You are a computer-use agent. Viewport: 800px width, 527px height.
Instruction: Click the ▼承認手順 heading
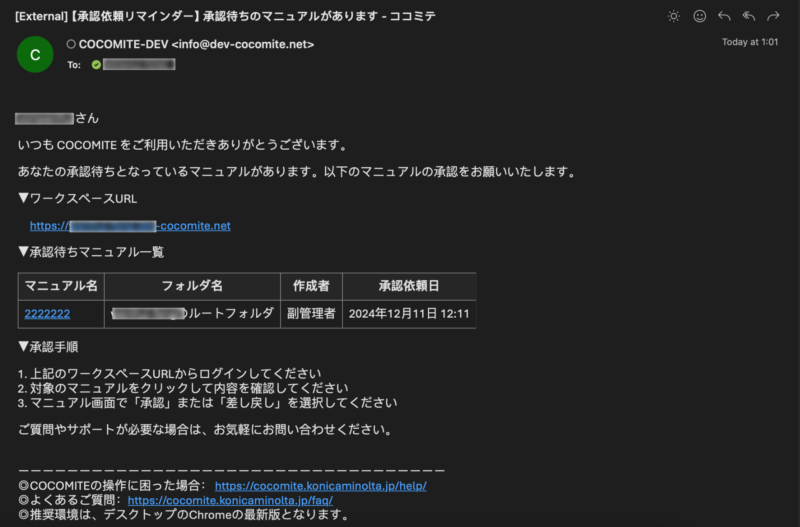(x=48, y=347)
